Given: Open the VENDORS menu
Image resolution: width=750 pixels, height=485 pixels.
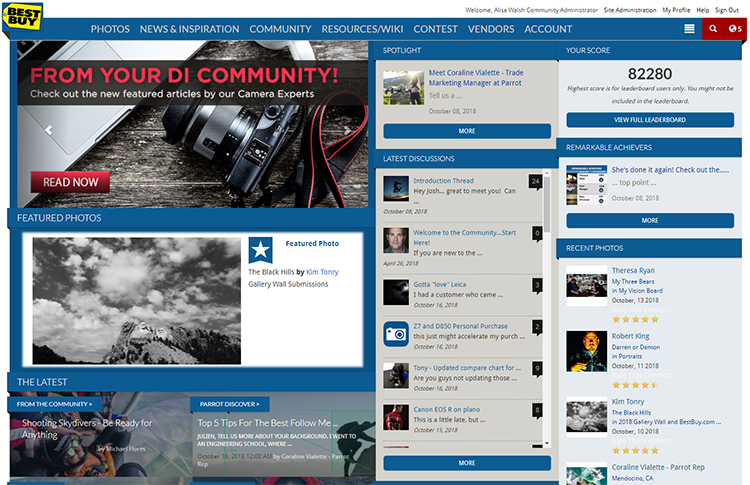Looking at the screenshot, I should [x=491, y=29].
